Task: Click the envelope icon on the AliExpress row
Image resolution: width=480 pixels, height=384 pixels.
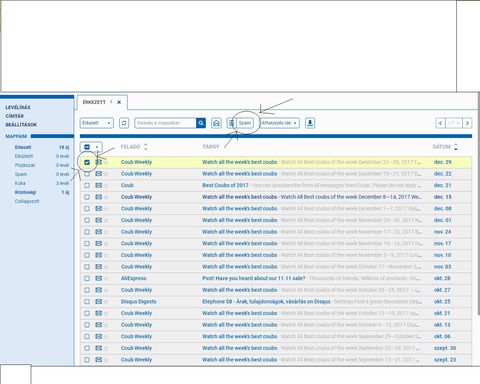Action: click(x=99, y=278)
